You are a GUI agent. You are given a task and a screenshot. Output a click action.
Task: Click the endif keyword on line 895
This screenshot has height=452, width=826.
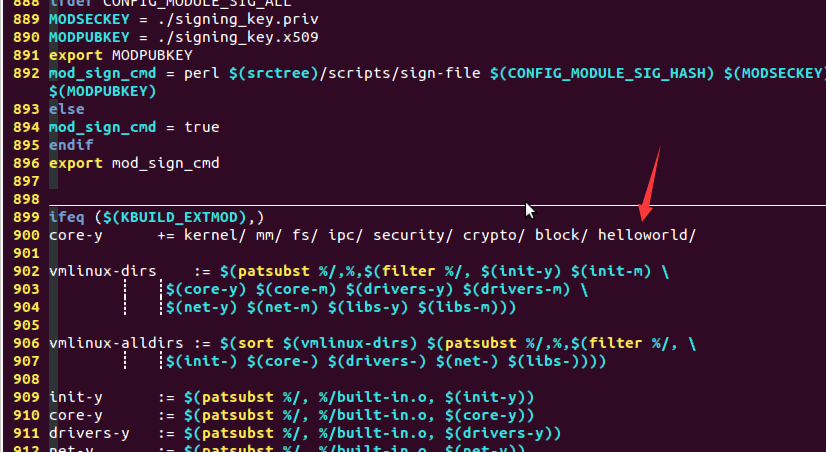point(71,145)
